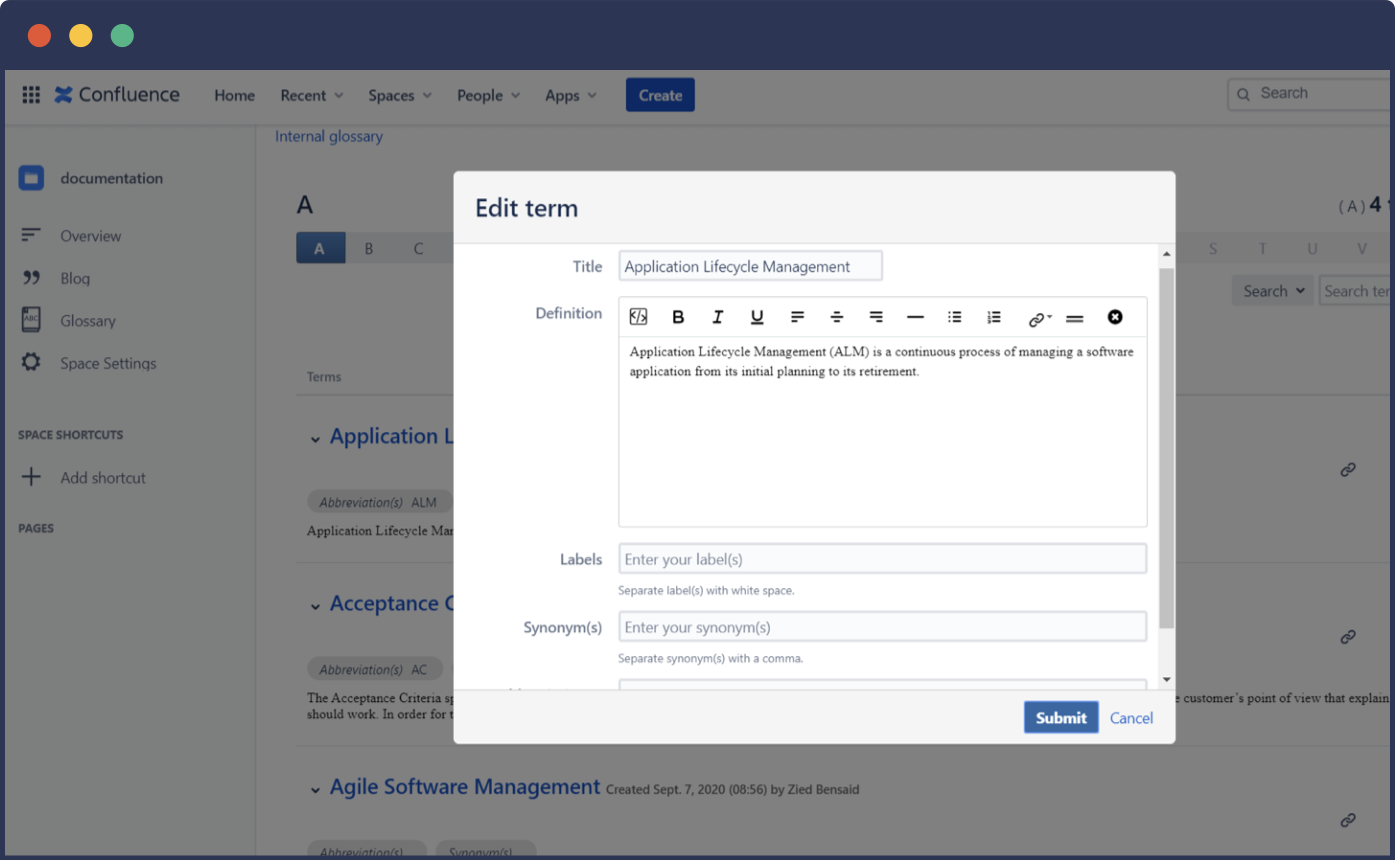Click the yellow minimize window button

coord(81,36)
